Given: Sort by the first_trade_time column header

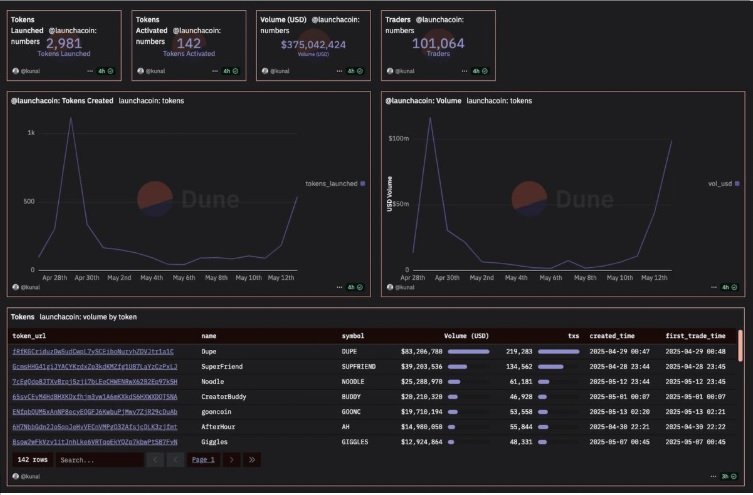Looking at the screenshot, I should click(x=695, y=336).
